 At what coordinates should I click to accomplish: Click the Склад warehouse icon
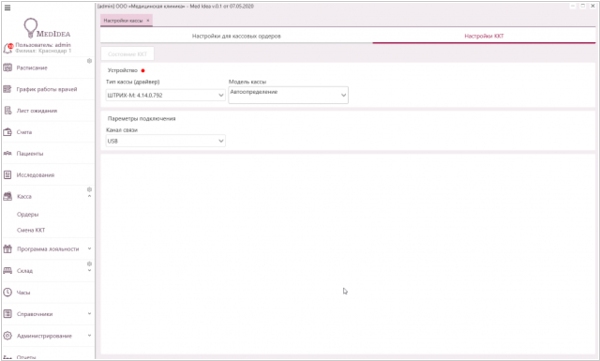[x=8, y=271]
